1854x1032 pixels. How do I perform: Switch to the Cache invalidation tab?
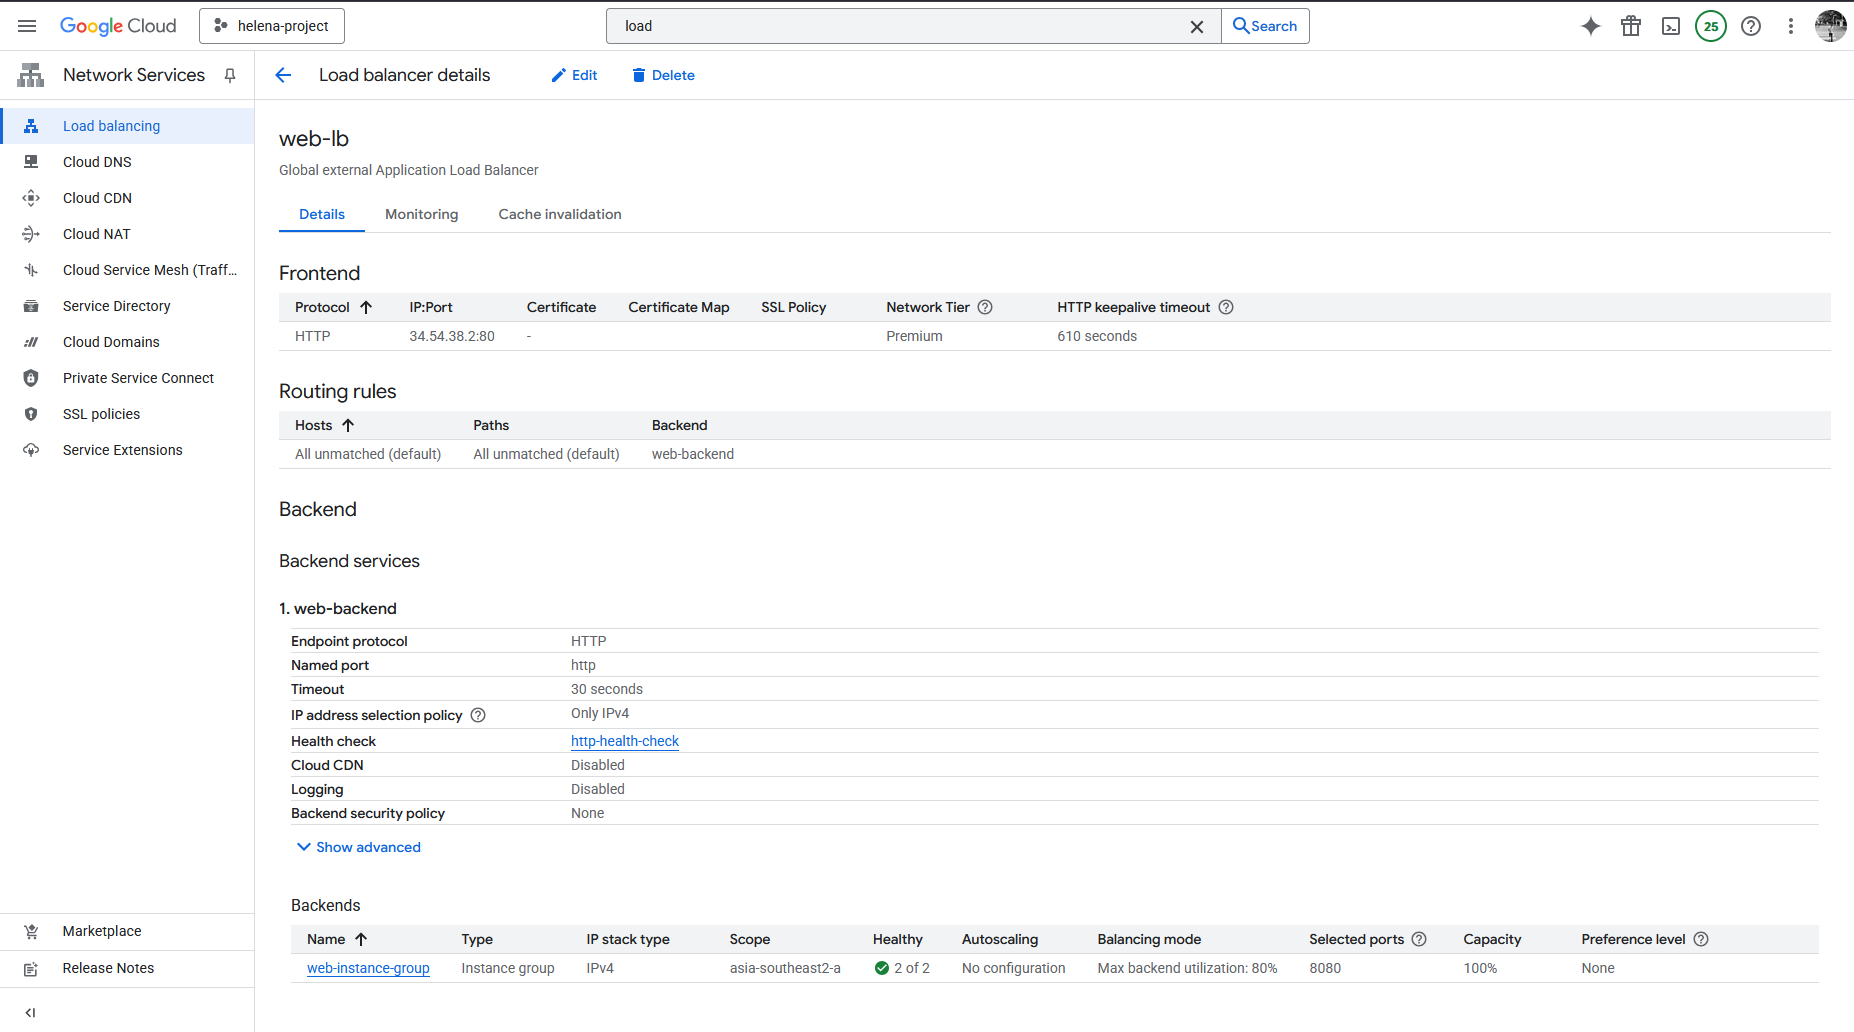click(559, 214)
